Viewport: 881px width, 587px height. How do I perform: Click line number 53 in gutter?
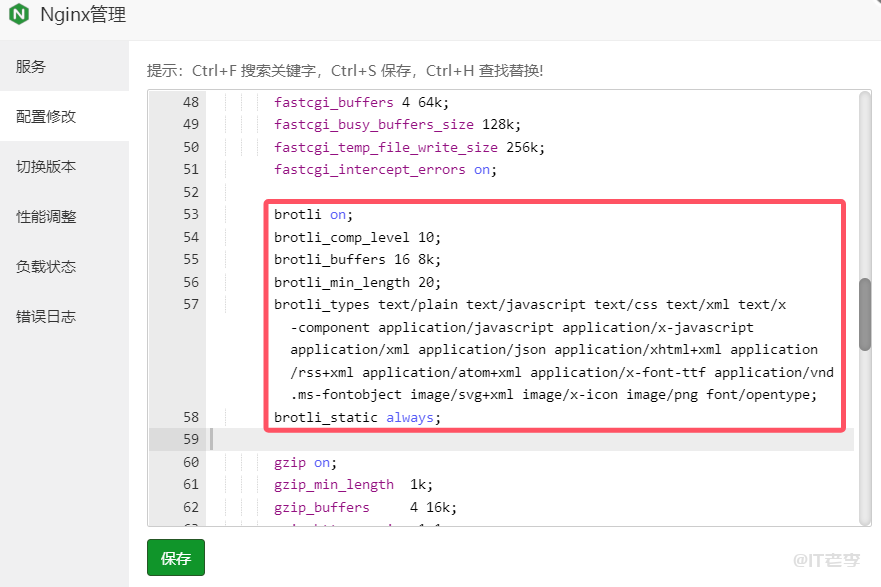pyautogui.click(x=192, y=214)
